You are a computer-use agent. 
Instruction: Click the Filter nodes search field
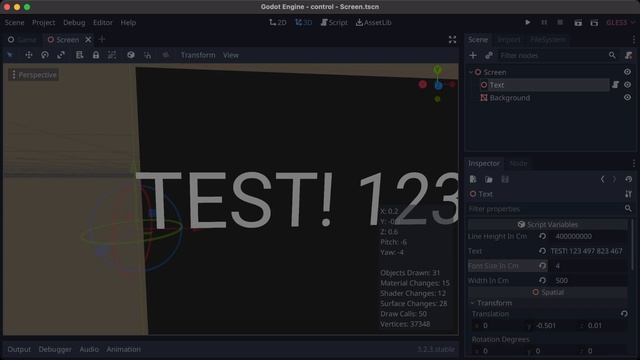click(557, 55)
